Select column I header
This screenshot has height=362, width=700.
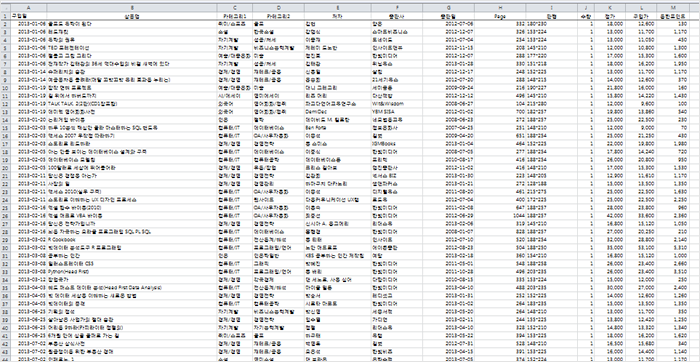[x=551, y=8]
